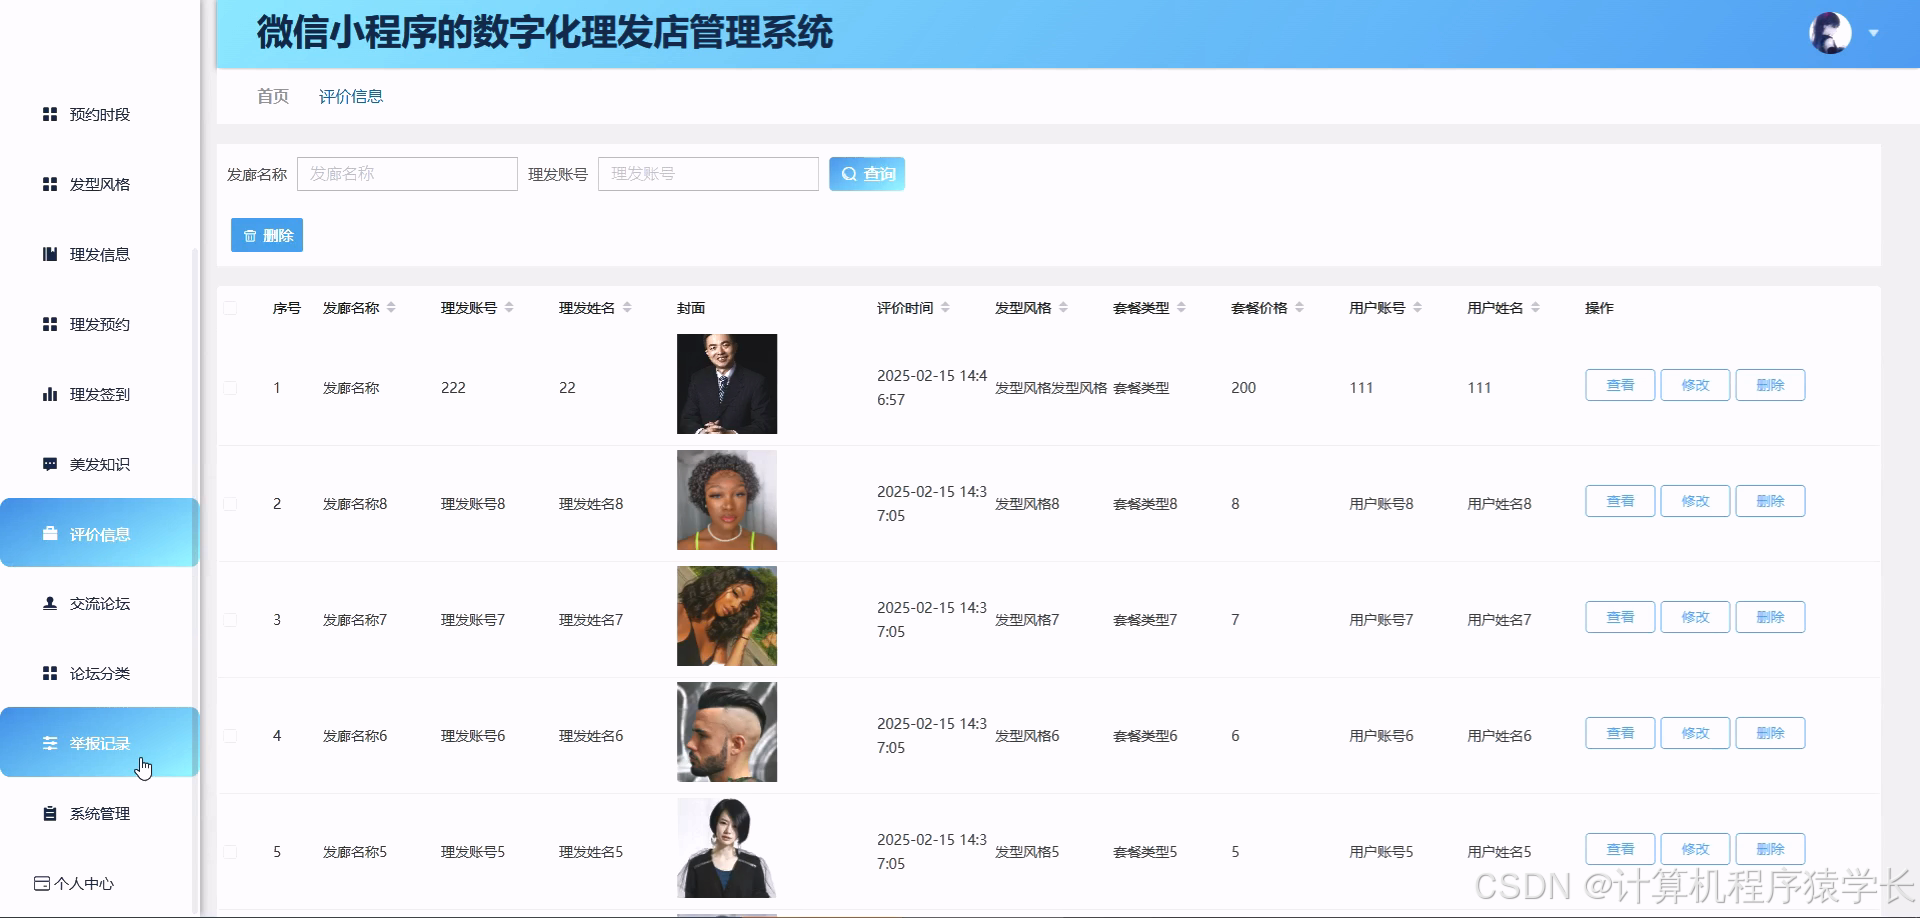
Task: Click the 论坛分类 sidebar icon
Action: tap(50, 673)
